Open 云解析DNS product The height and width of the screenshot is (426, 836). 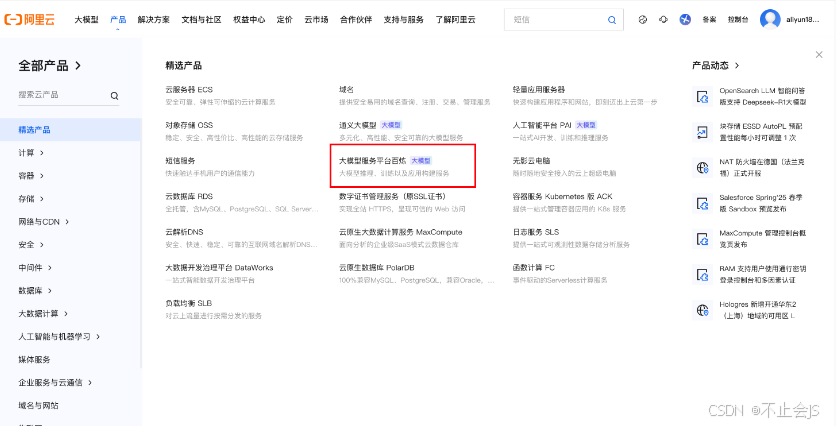coord(184,232)
